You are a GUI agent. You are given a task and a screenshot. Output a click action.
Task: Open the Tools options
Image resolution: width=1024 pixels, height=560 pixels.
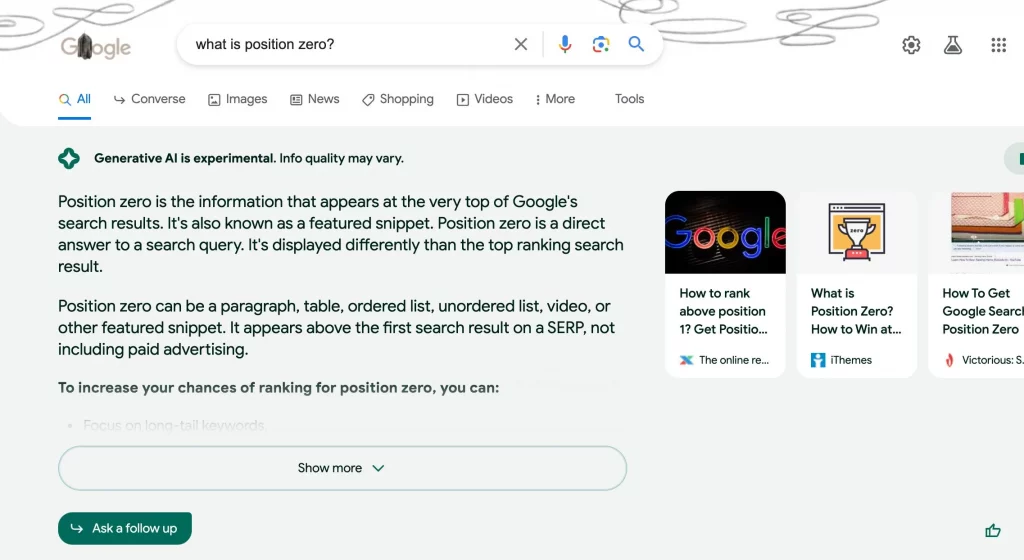point(630,99)
